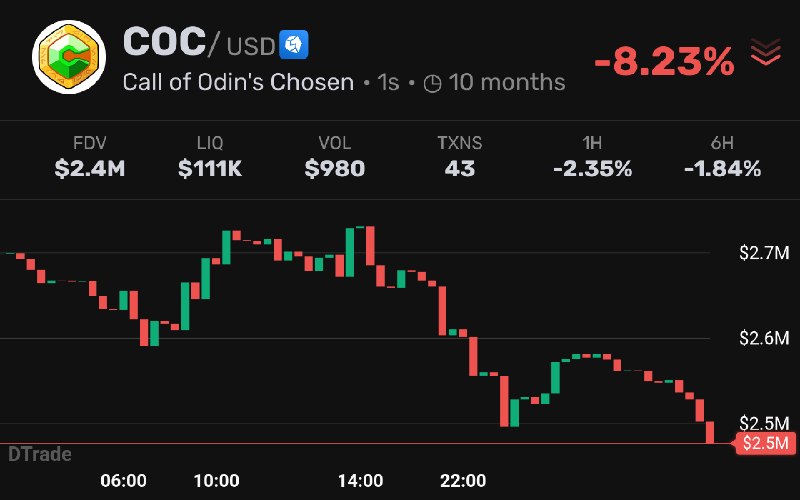This screenshot has width=800, height=500.
Task: Click the 22:00 time axis marker
Action: point(463,481)
